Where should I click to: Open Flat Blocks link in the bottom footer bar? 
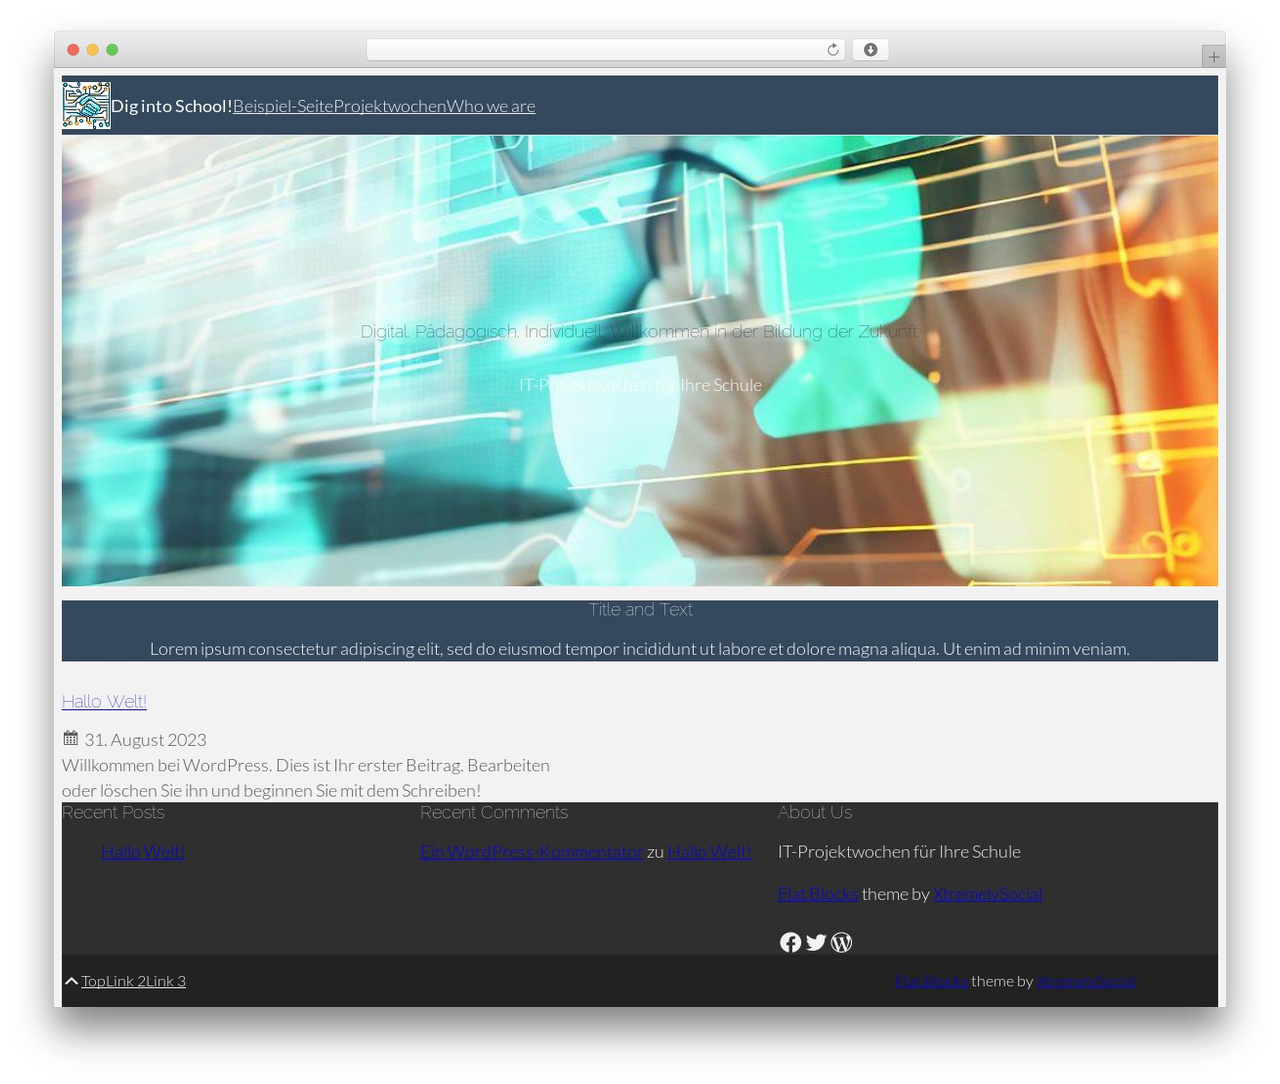[931, 981]
